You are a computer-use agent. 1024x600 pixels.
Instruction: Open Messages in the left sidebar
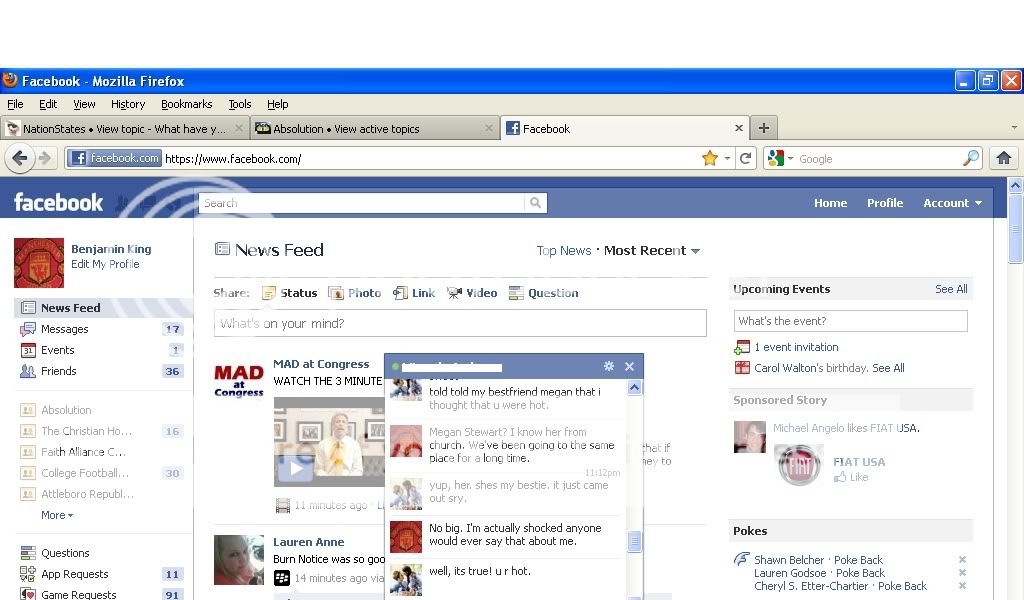64,329
